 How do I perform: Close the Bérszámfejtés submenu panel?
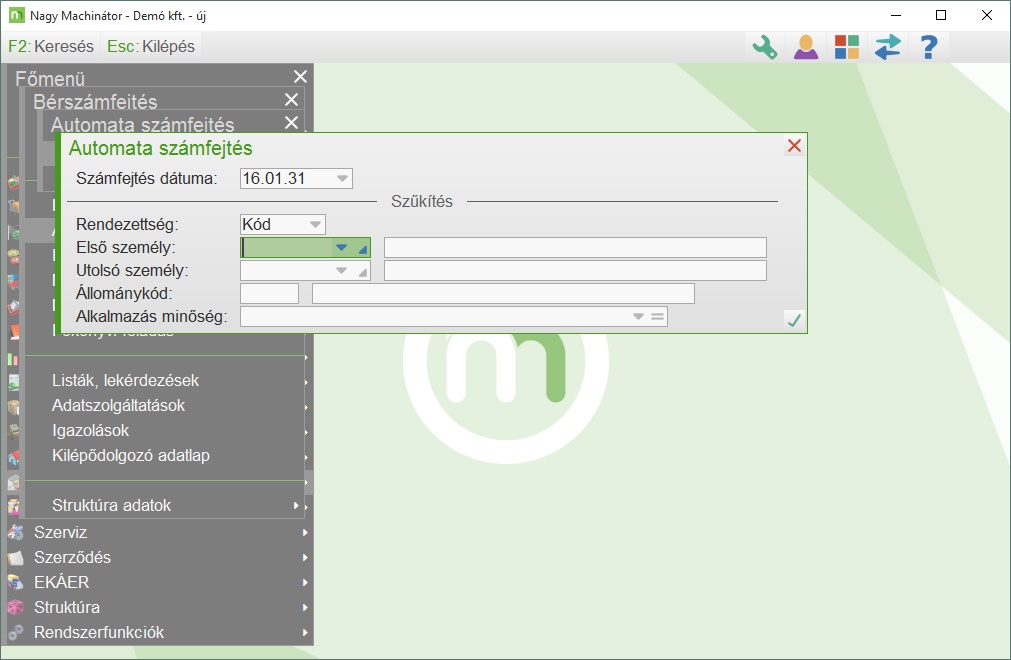pos(291,100)
